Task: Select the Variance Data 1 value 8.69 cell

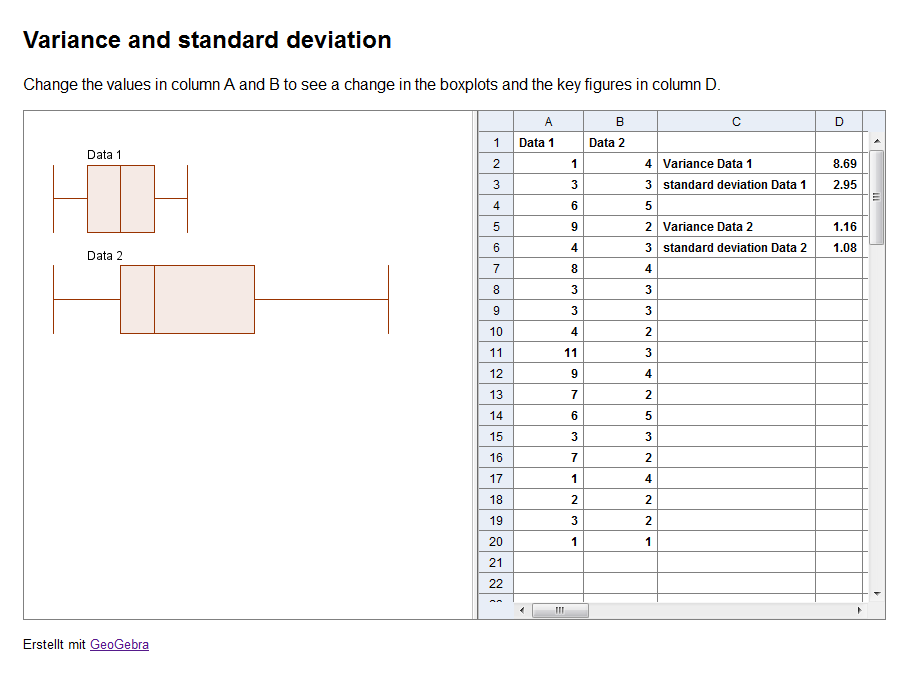Action: [839, 164]
